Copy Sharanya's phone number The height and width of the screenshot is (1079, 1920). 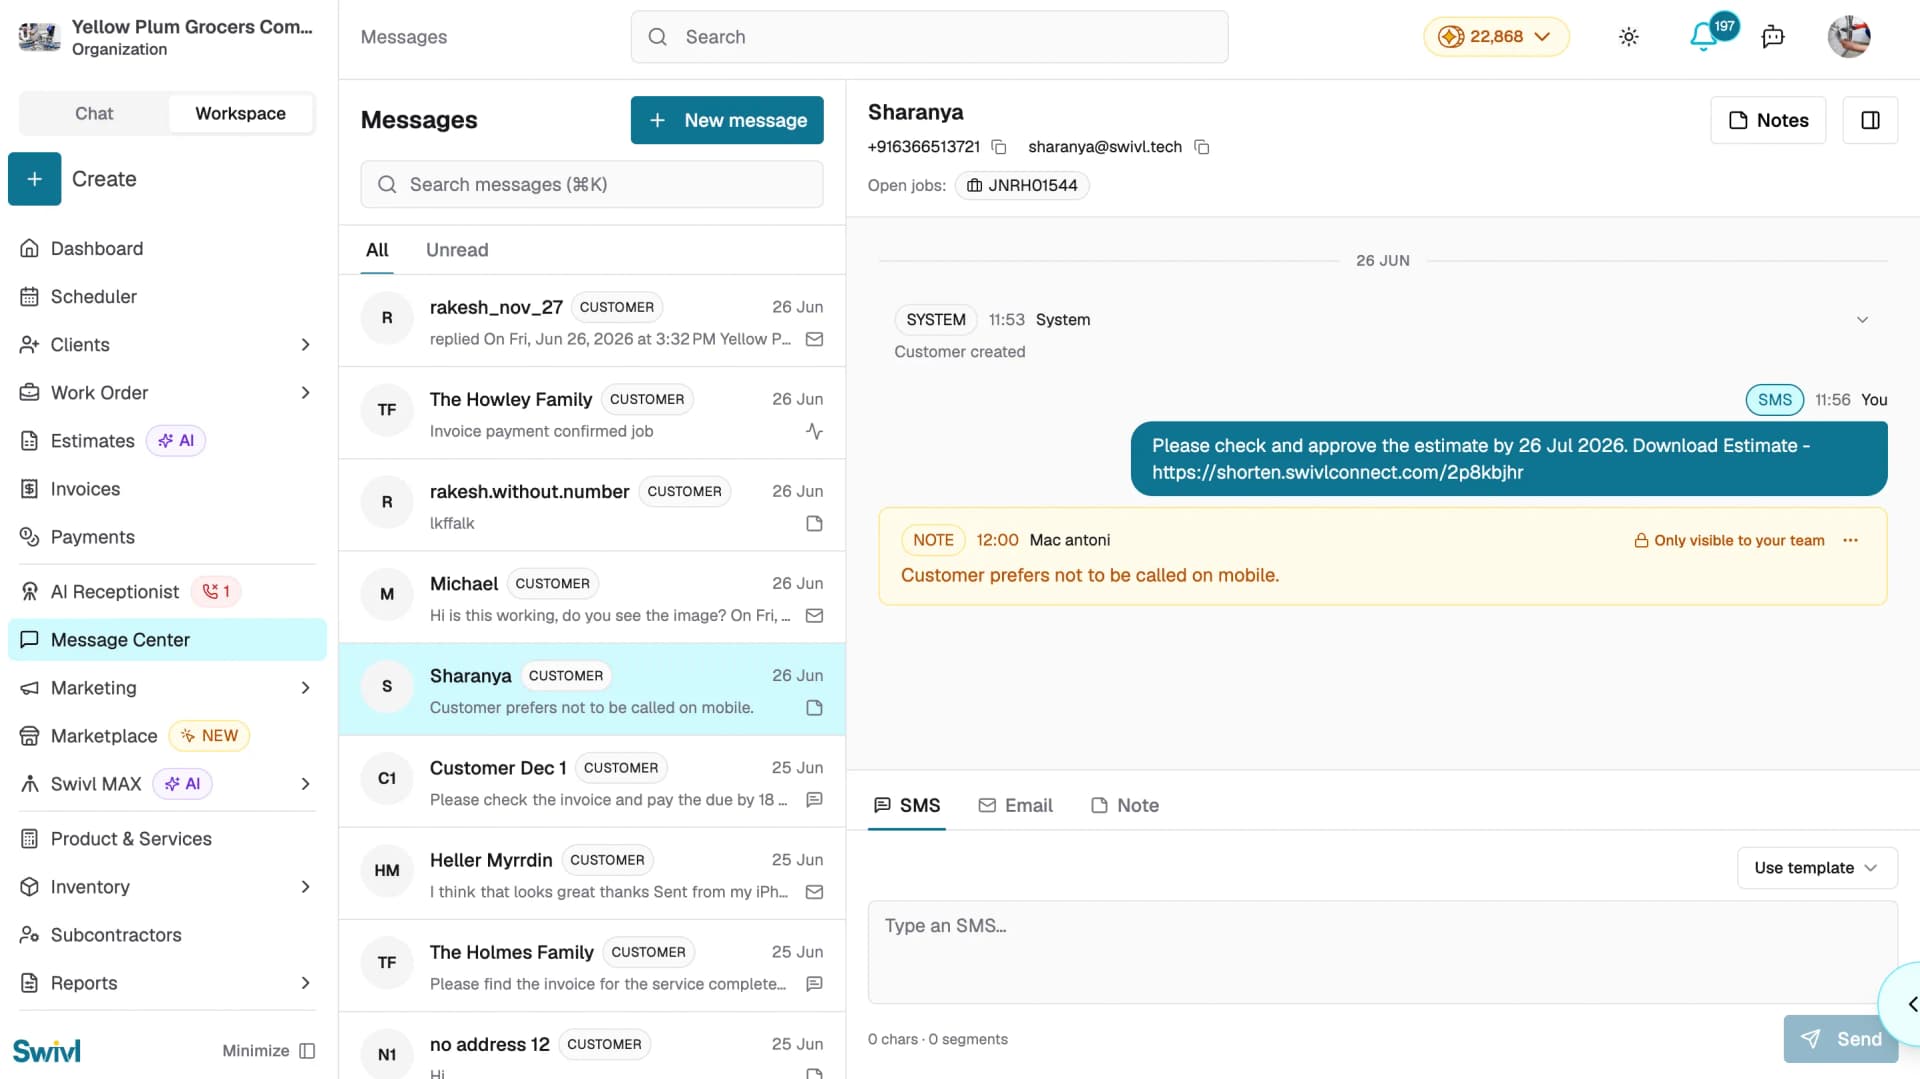coord(999,147)
